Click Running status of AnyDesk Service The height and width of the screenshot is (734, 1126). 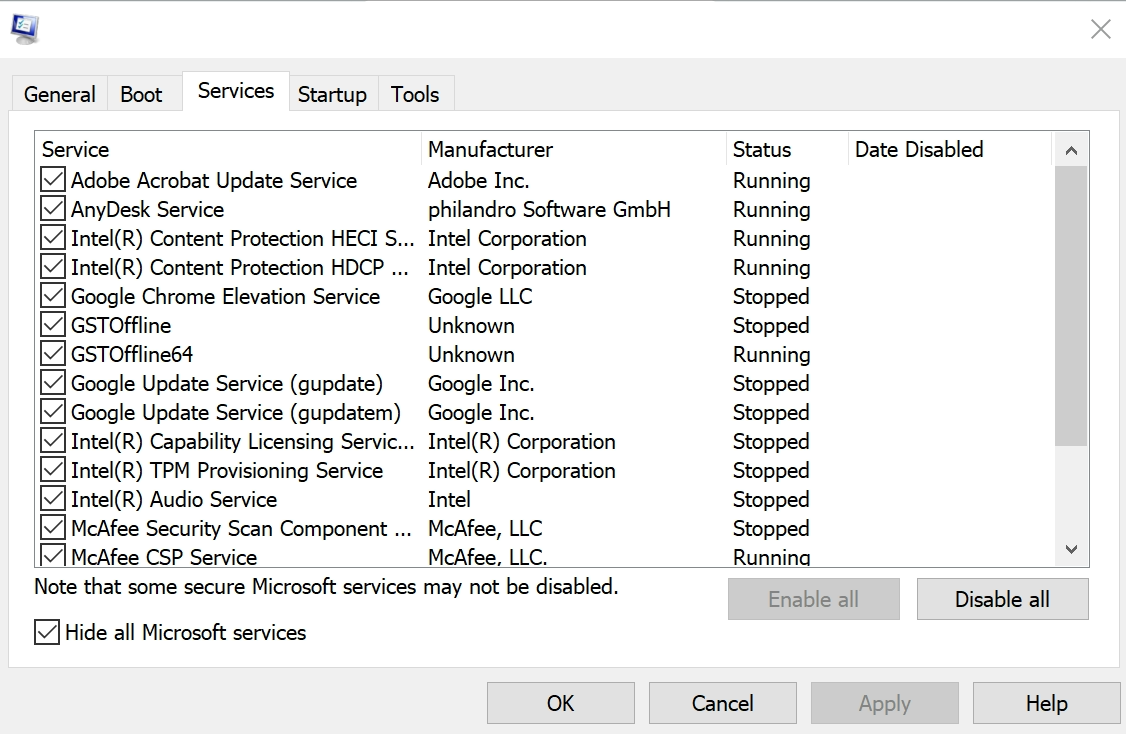click(771, 209)
